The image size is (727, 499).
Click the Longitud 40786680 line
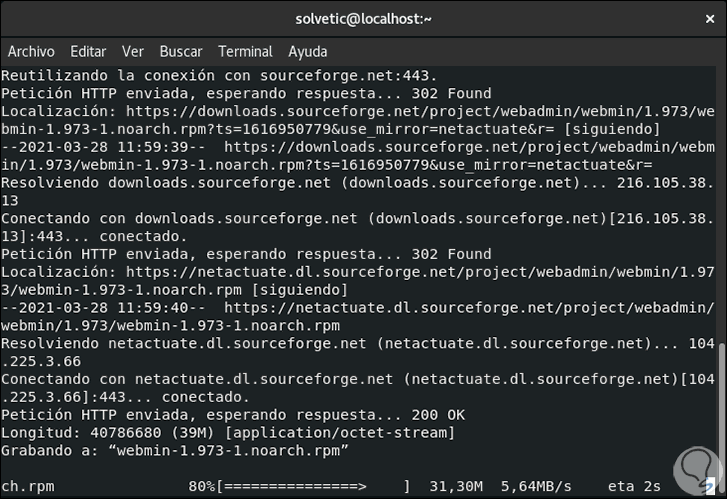(227, 433)
